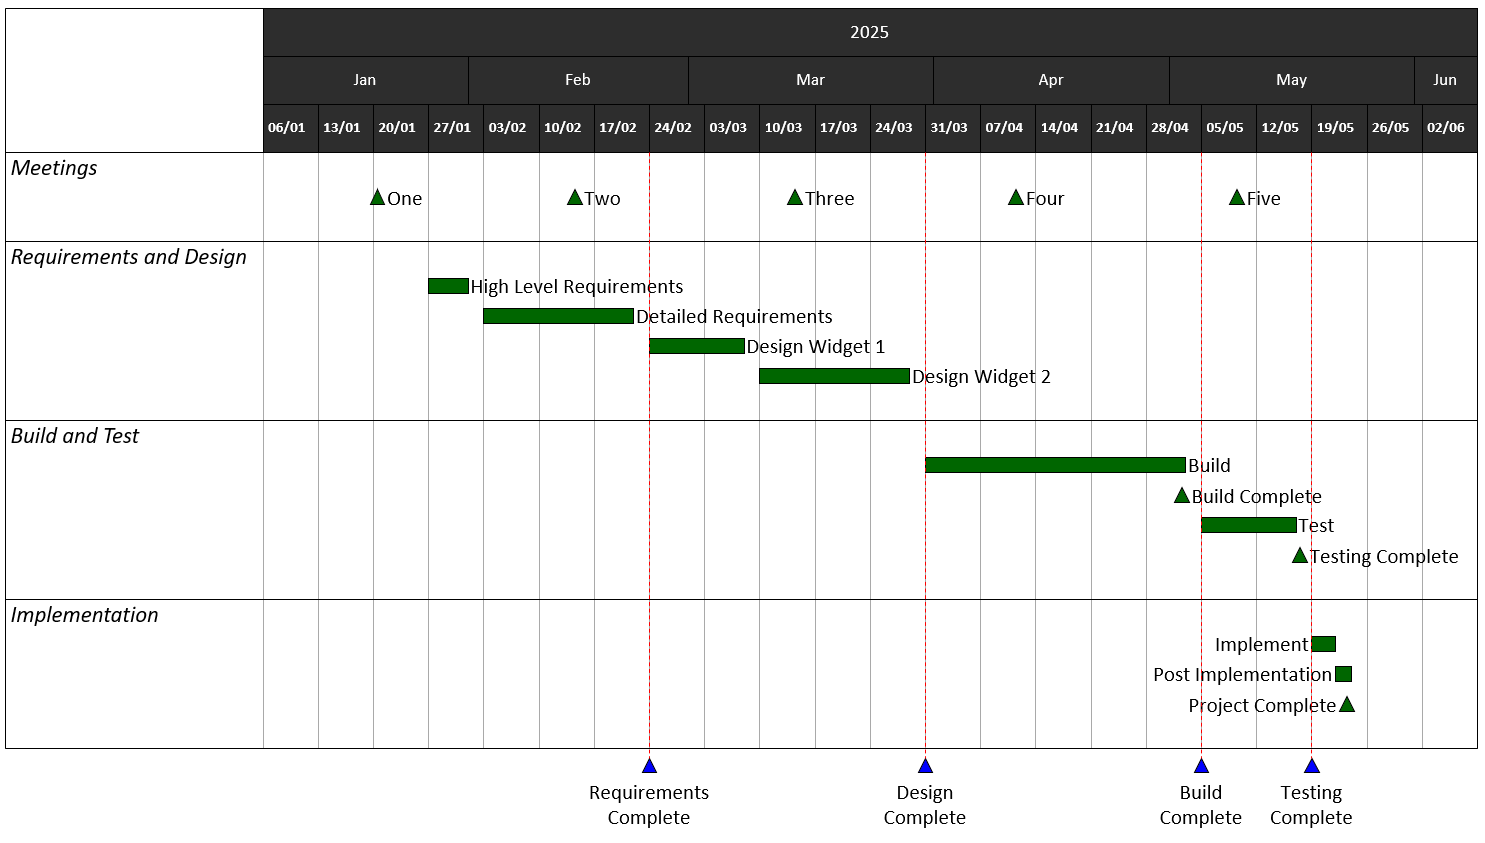Screen dimensions: 1485x843
Task: Select the Jan month header
Action: 365,80
